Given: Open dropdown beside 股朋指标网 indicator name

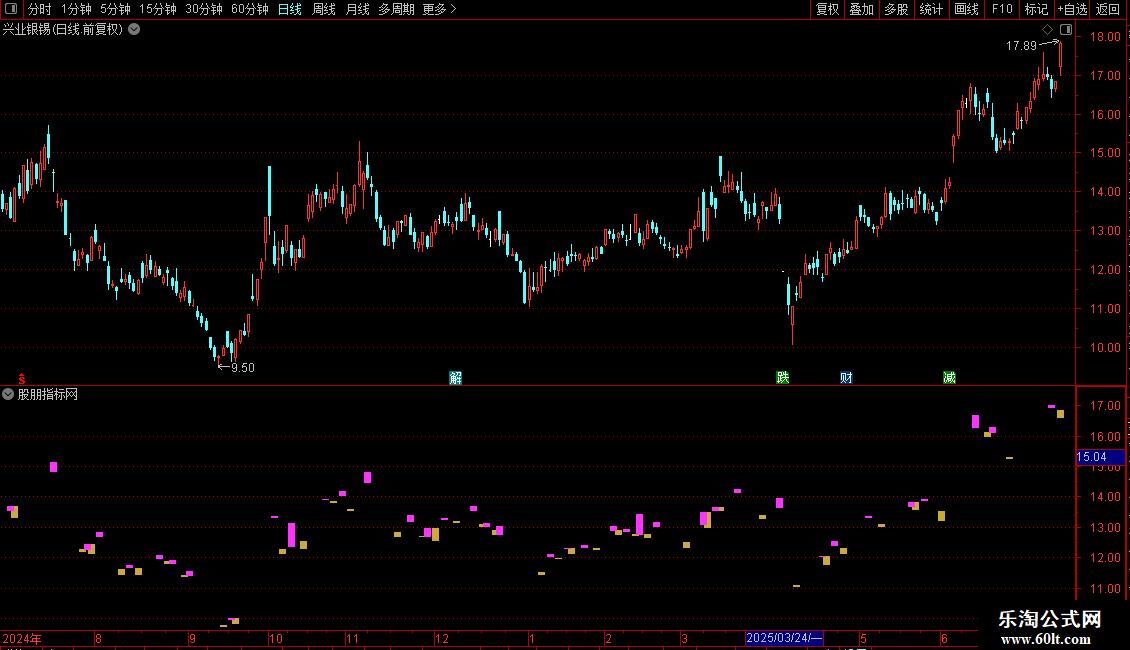Looking at the screenshot, I should click(x=8, y=394).
